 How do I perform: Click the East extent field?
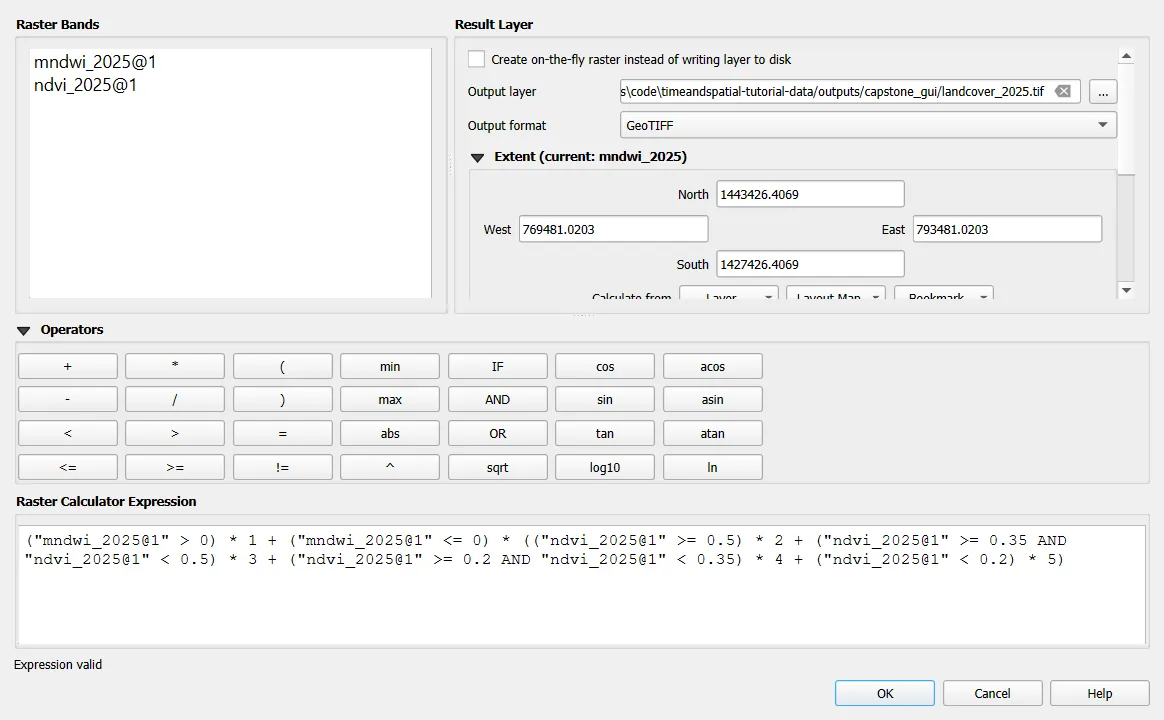(x=1007, y=229)
